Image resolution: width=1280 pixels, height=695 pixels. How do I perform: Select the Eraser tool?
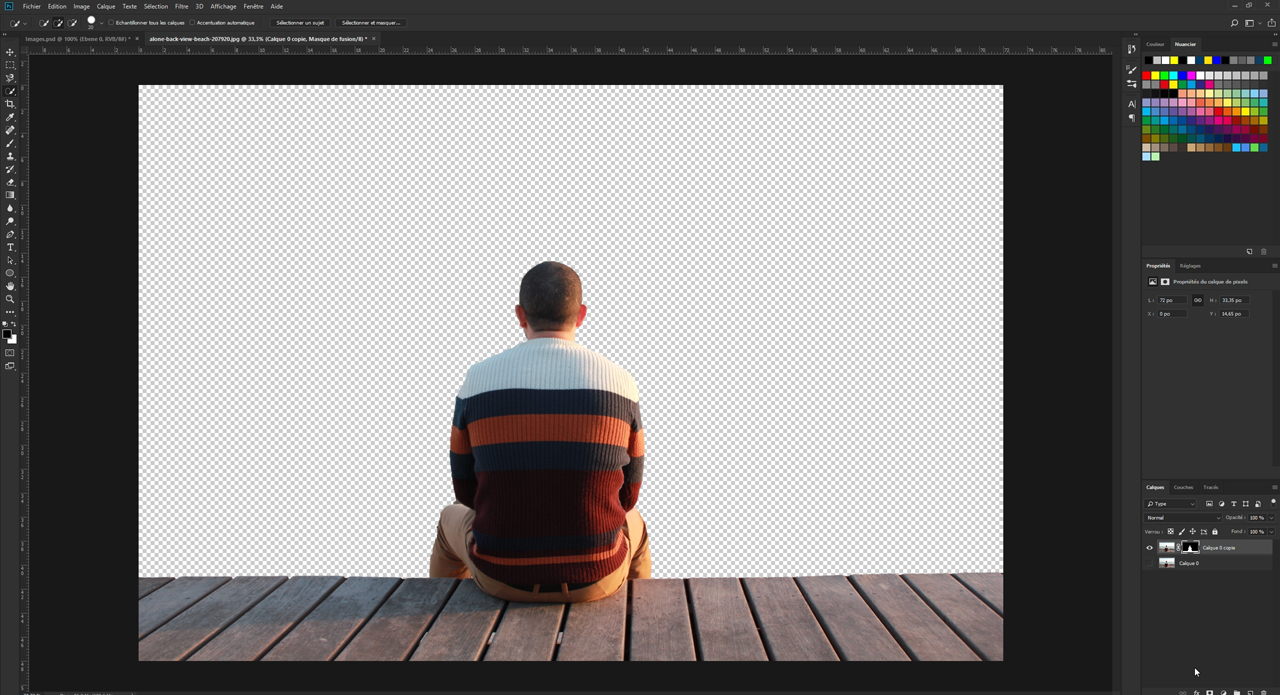10,182
